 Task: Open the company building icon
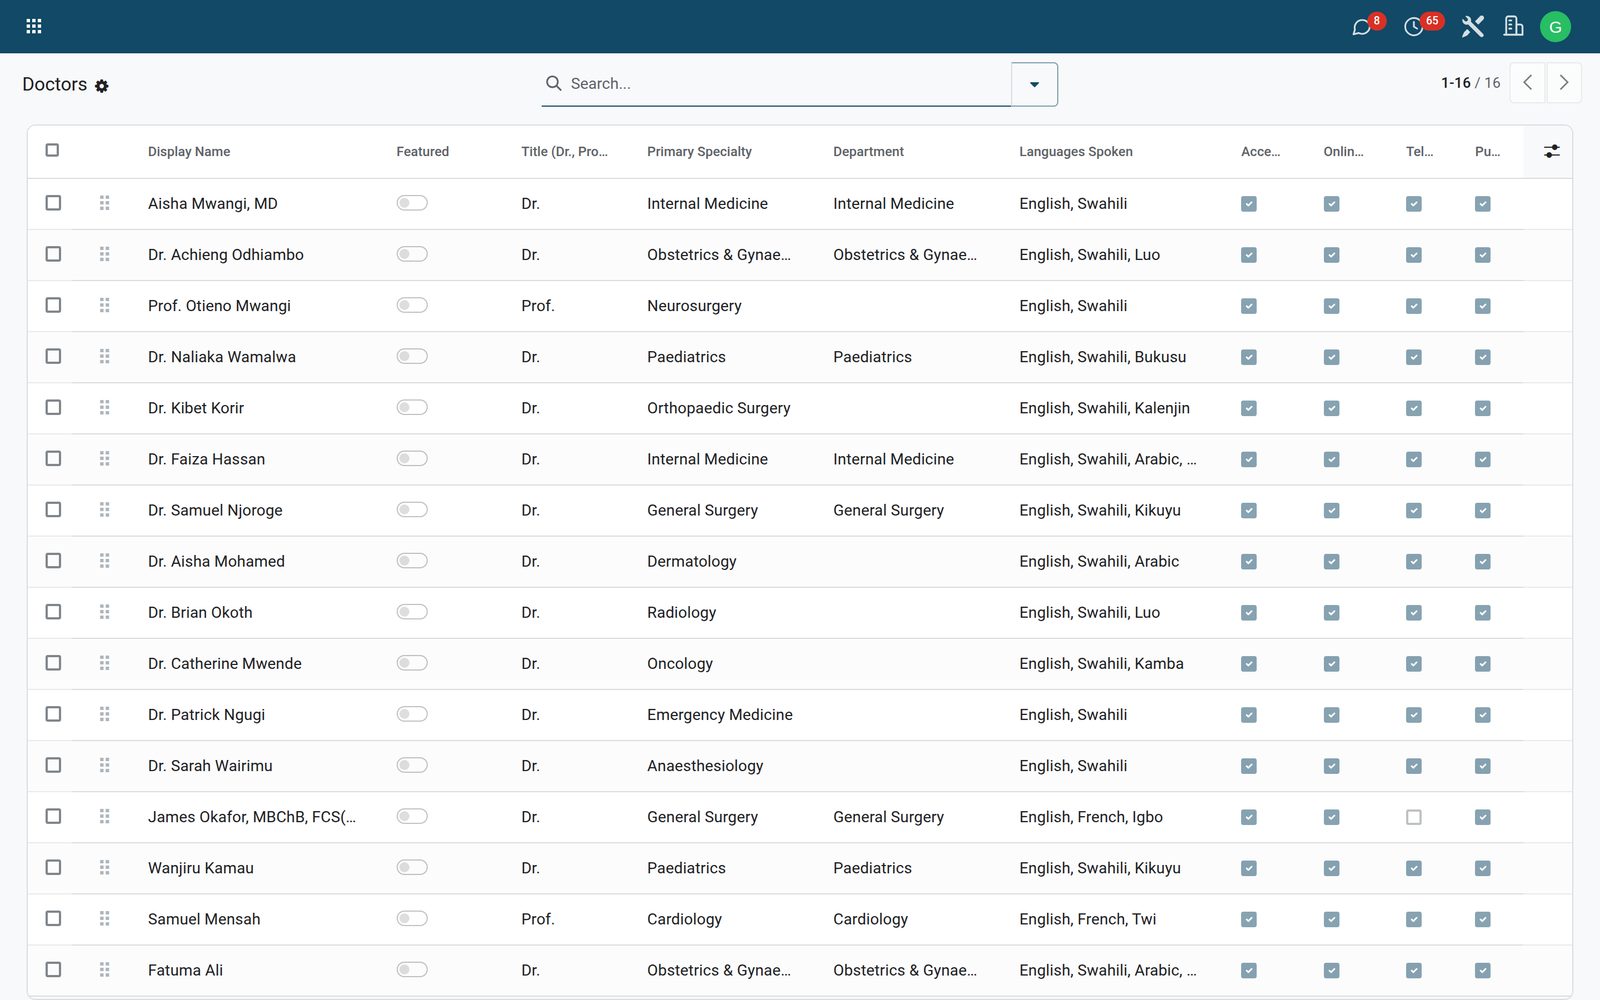[1514, 26]
